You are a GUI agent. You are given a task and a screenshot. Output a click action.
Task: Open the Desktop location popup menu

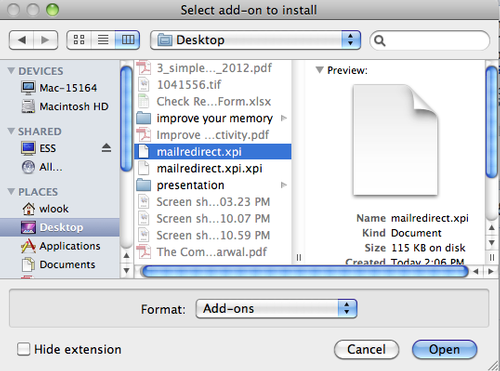tap(255, 40)
